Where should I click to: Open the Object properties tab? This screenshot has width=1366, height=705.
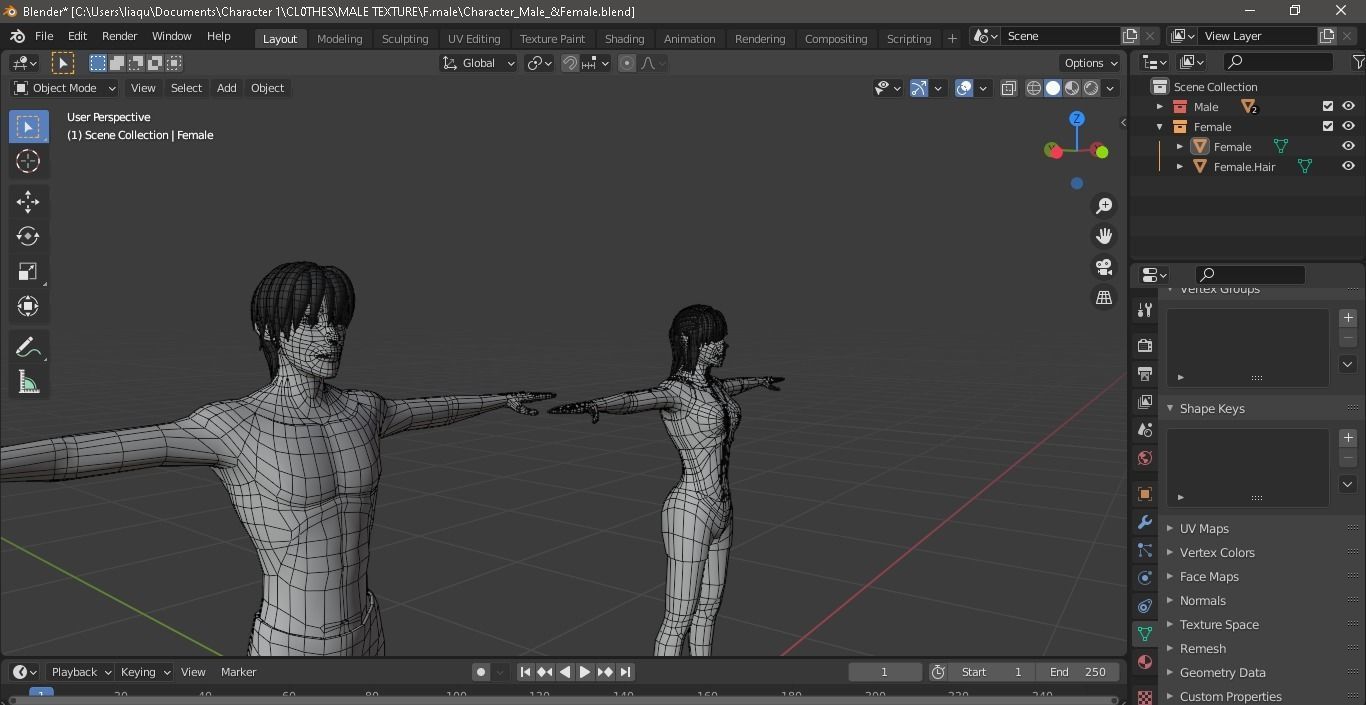point(1145,494)
